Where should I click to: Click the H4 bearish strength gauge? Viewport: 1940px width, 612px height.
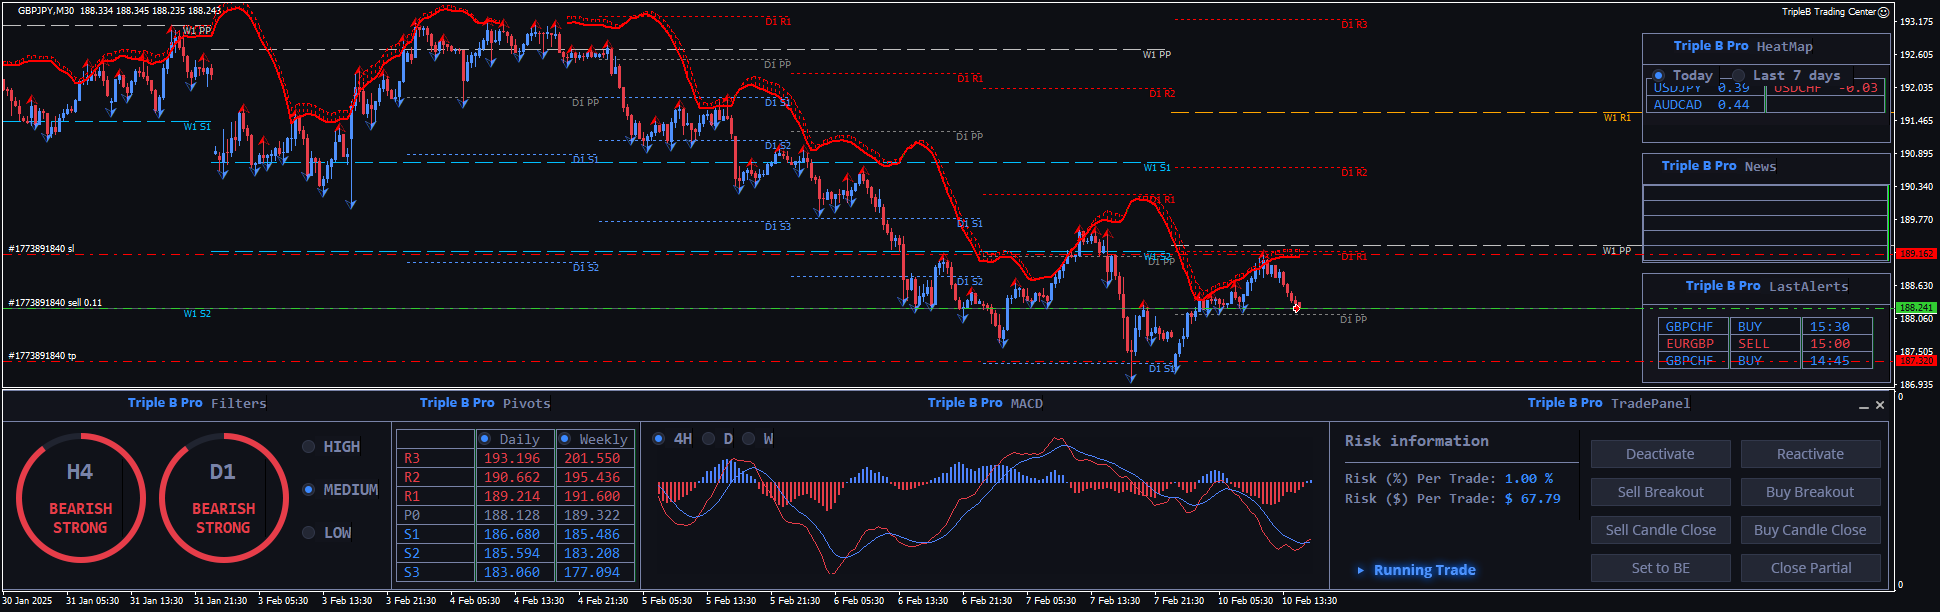coord(80,497)
